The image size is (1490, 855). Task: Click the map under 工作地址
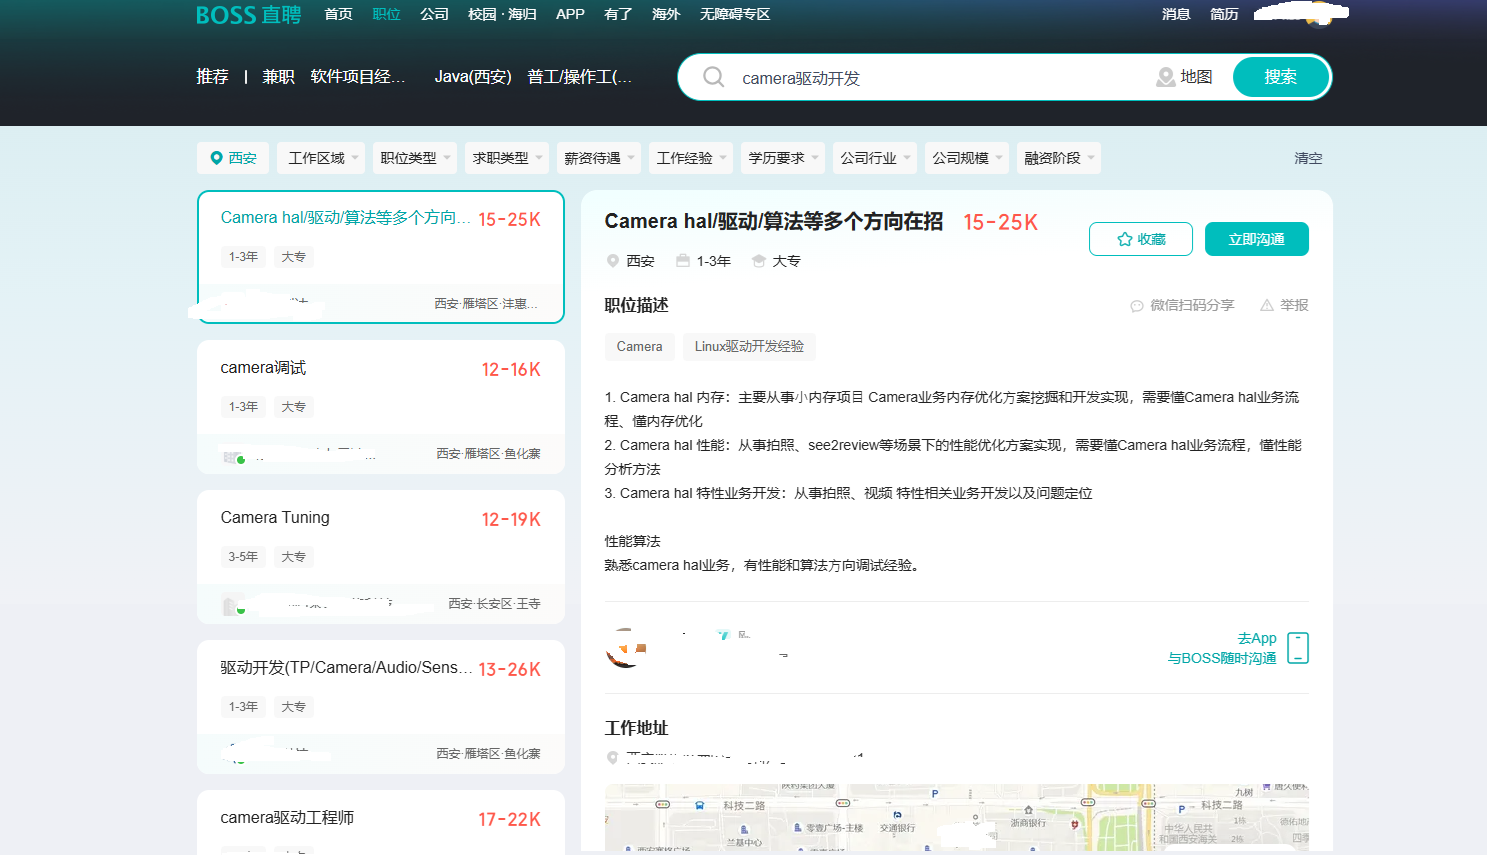(x=957, y=817)
